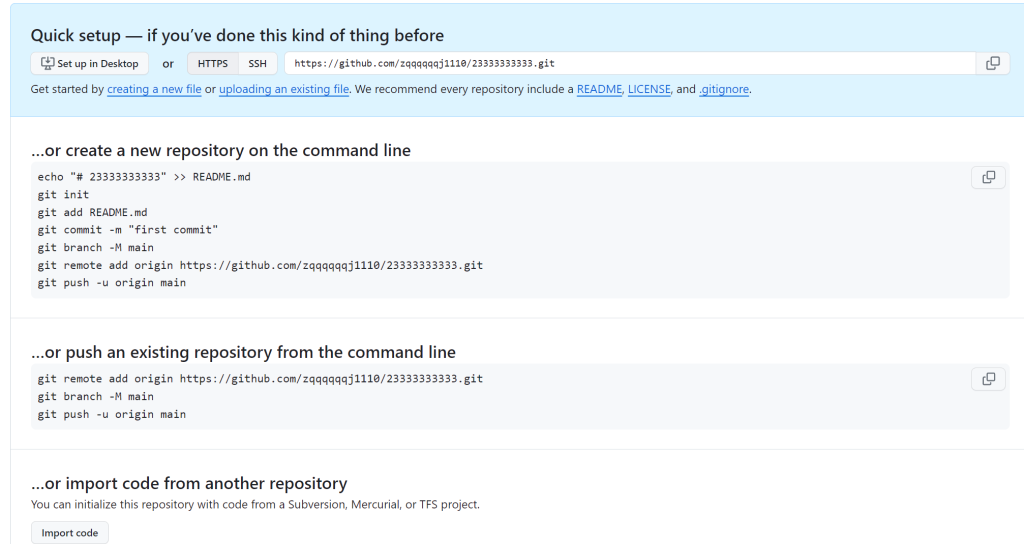
Task: Copy the push existing repository commands
Action: (x=988, y=379)
